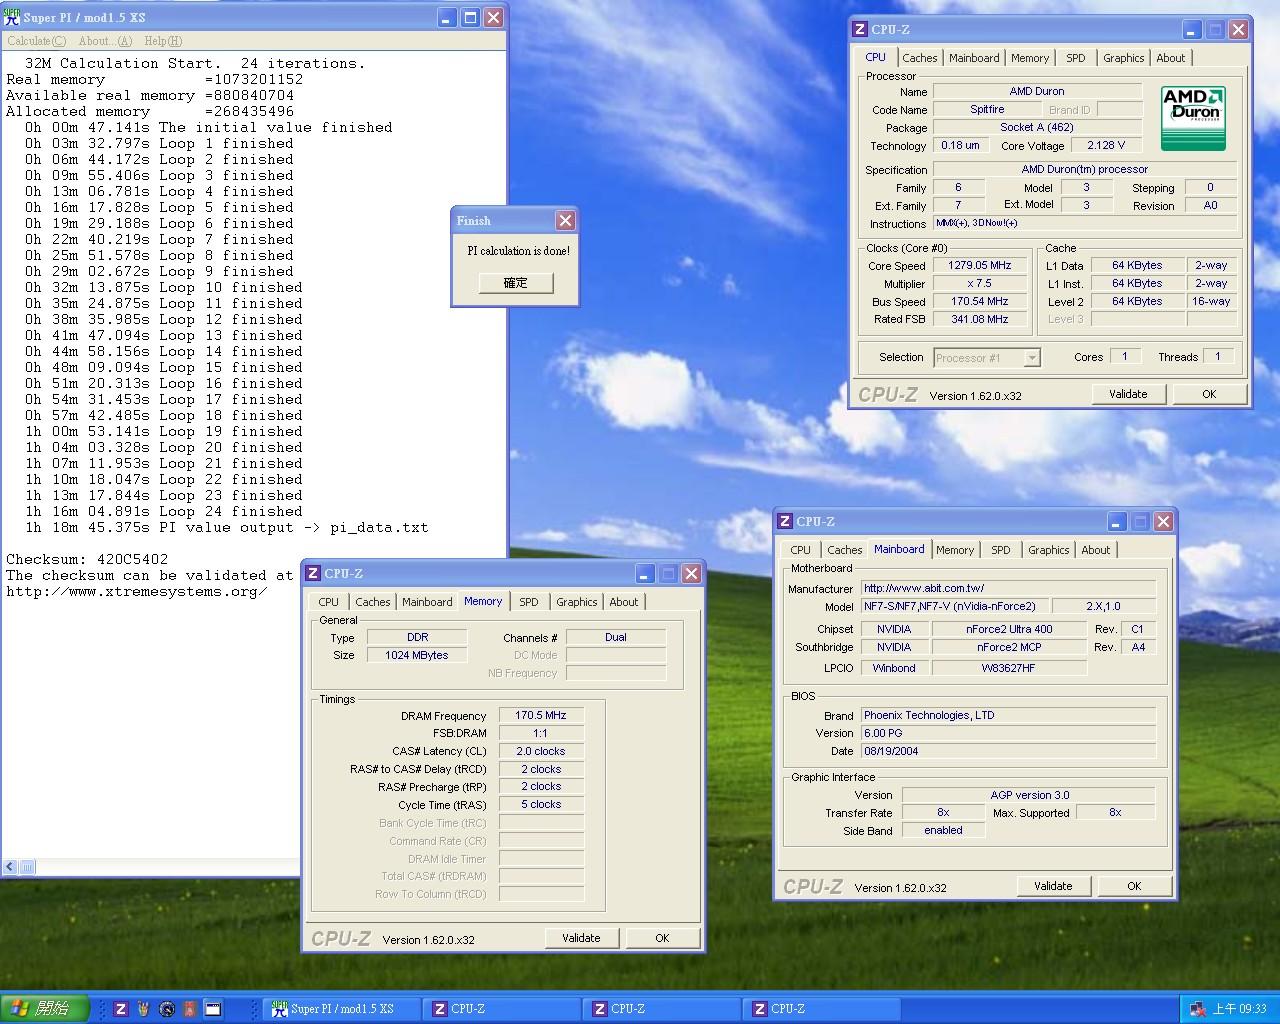
Task: Click the round dark quick launch icon
Action: pyautogui.click(x=167, y=1009)
